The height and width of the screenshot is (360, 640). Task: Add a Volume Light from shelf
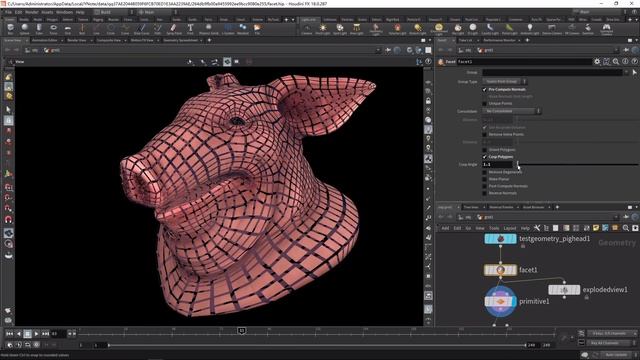tap(397, 29)
